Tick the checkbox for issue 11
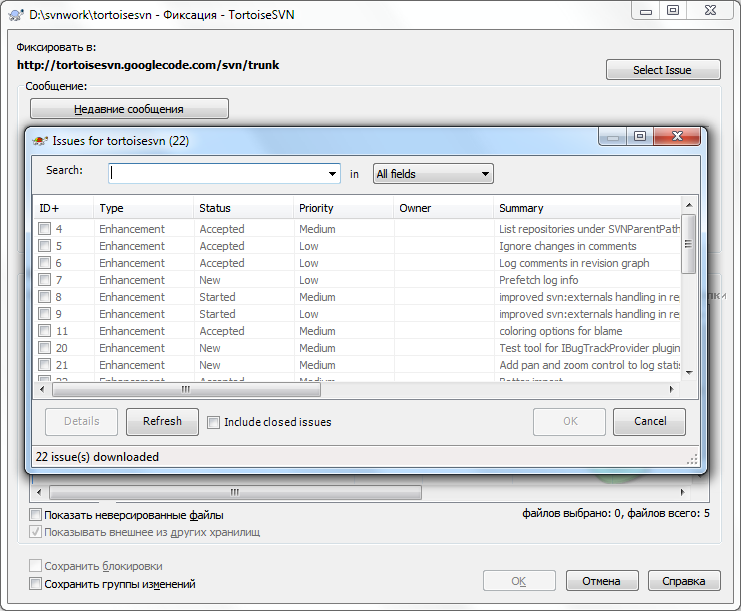Viewport: 741px width, 611px height. coord(44,331)
